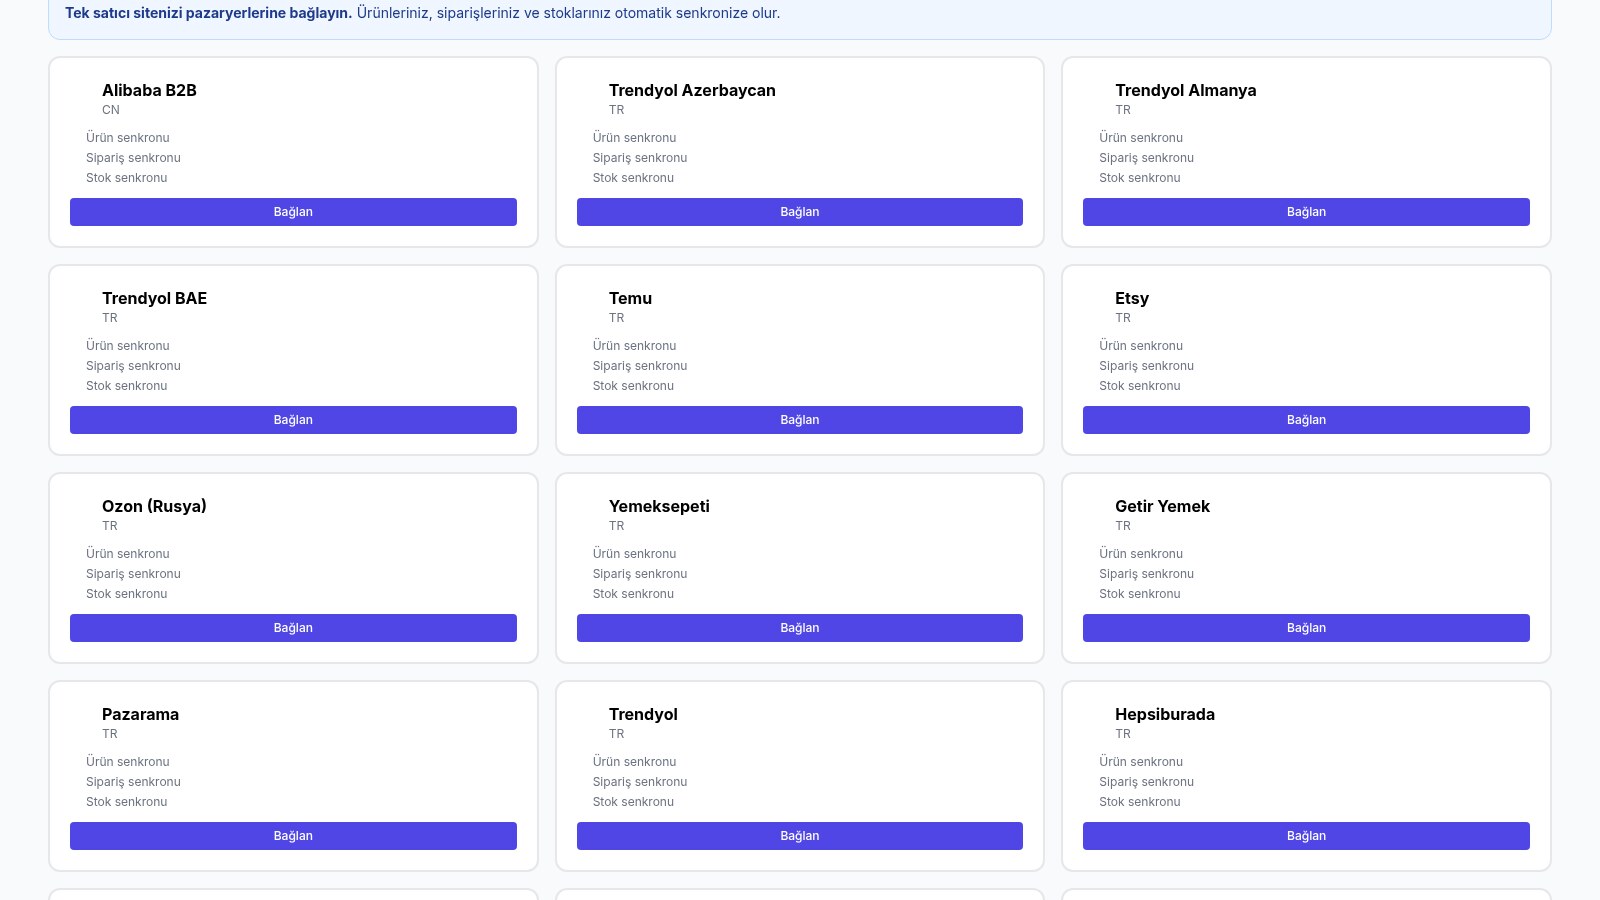Click "Sipariş senkronu" in the Yemeksepeti card
The height and width of the screenshot is (900, 1600).
click(x=640, y=574)
